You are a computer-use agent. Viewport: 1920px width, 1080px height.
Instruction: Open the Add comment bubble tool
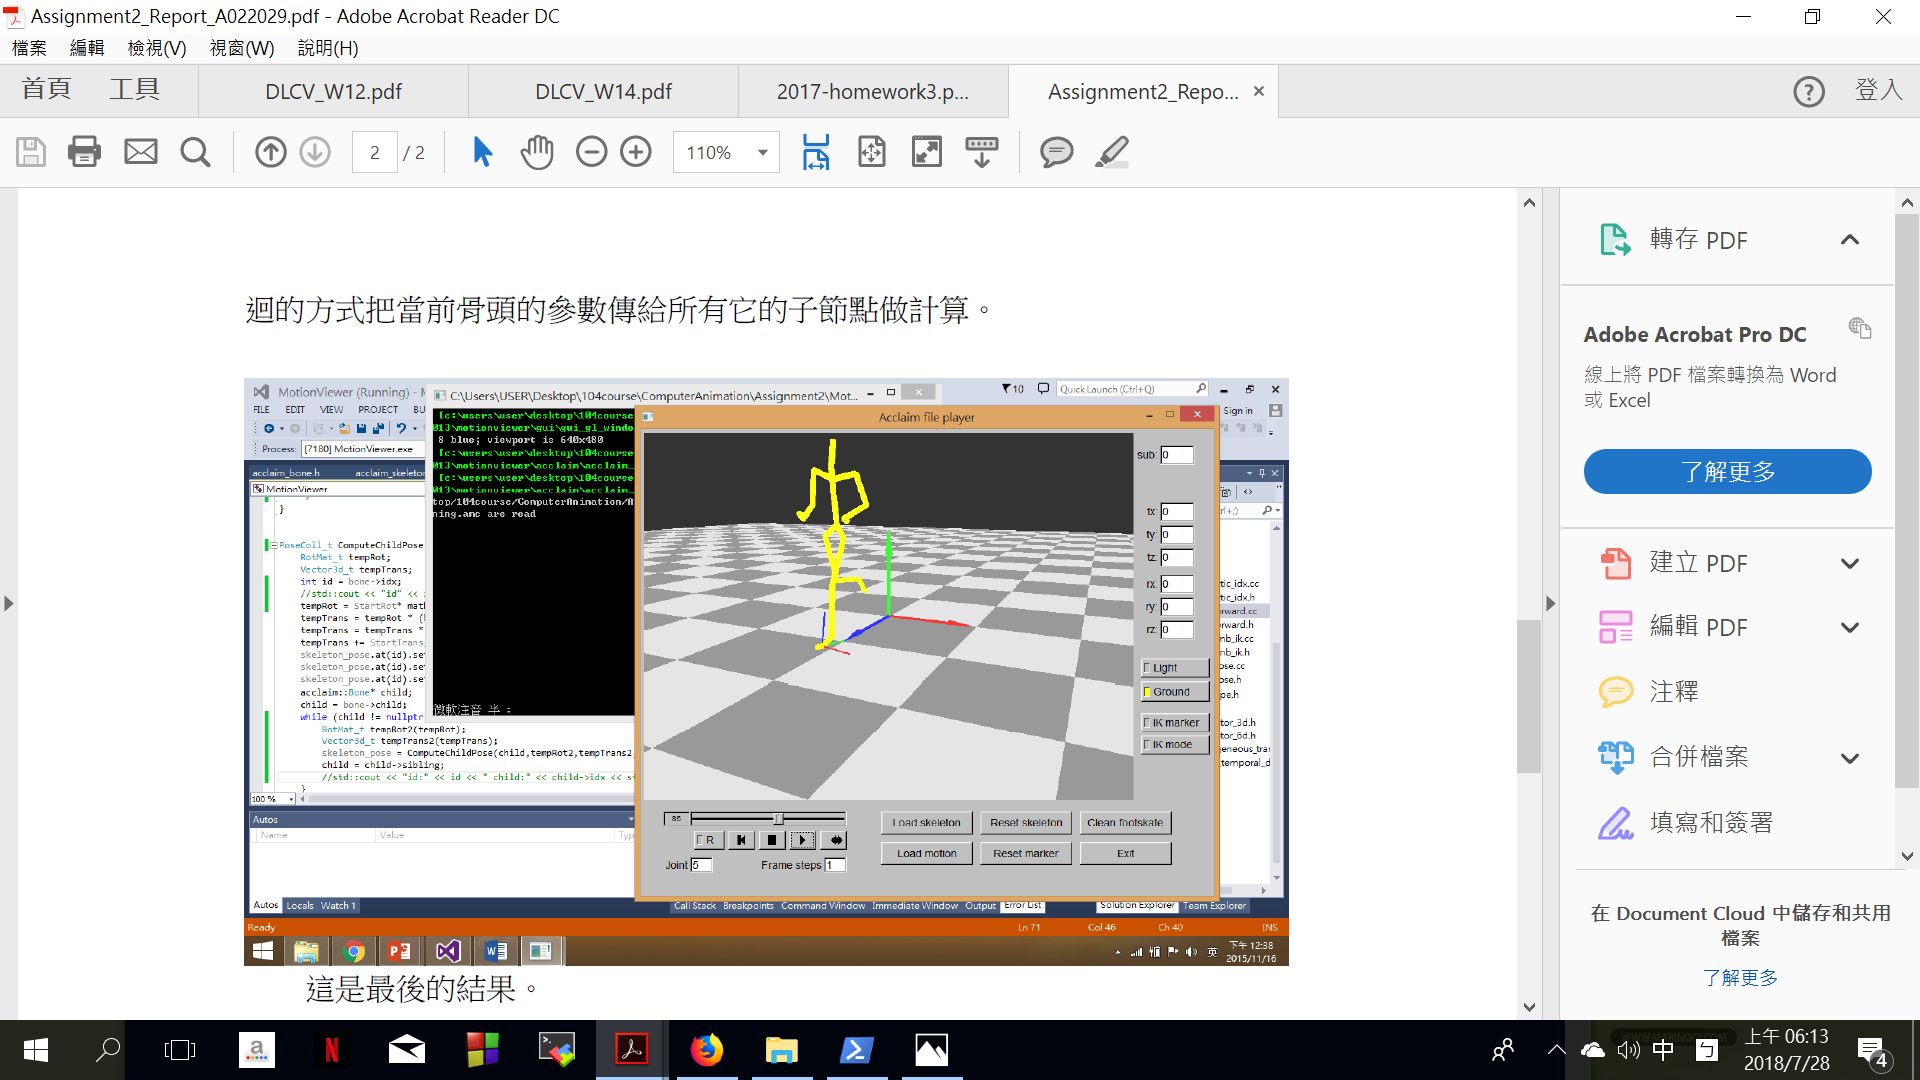pyautogui.click(x=1056, y=152)
